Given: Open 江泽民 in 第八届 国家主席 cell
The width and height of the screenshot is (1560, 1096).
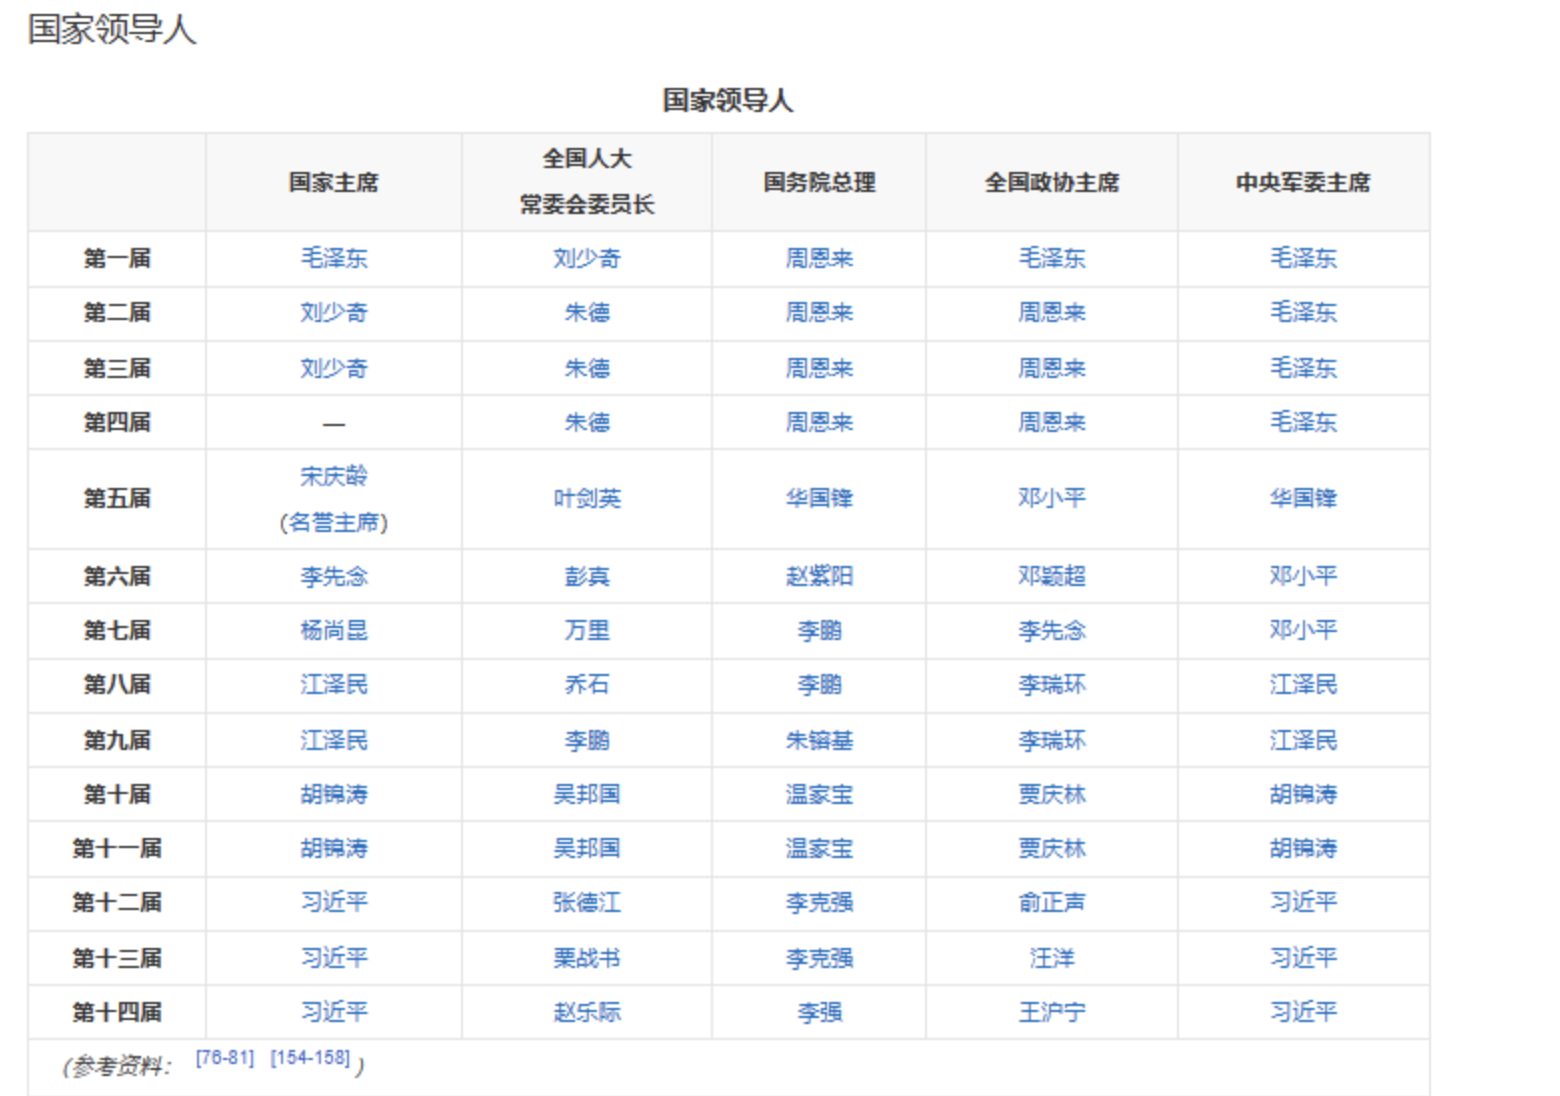Looking at the screenshot, I should click(334, 684).
